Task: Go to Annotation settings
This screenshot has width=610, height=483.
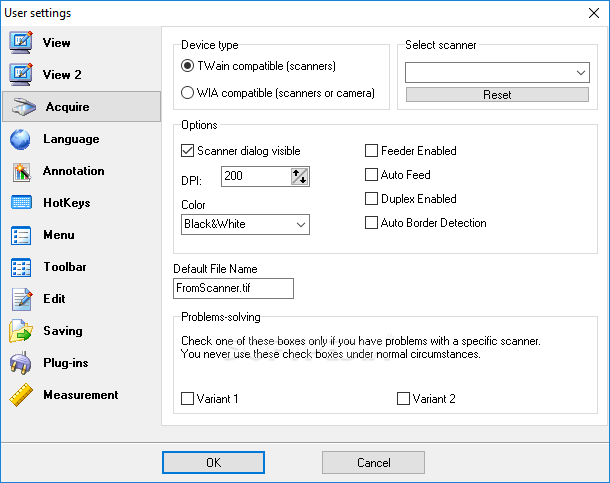Action: (74, 171)
